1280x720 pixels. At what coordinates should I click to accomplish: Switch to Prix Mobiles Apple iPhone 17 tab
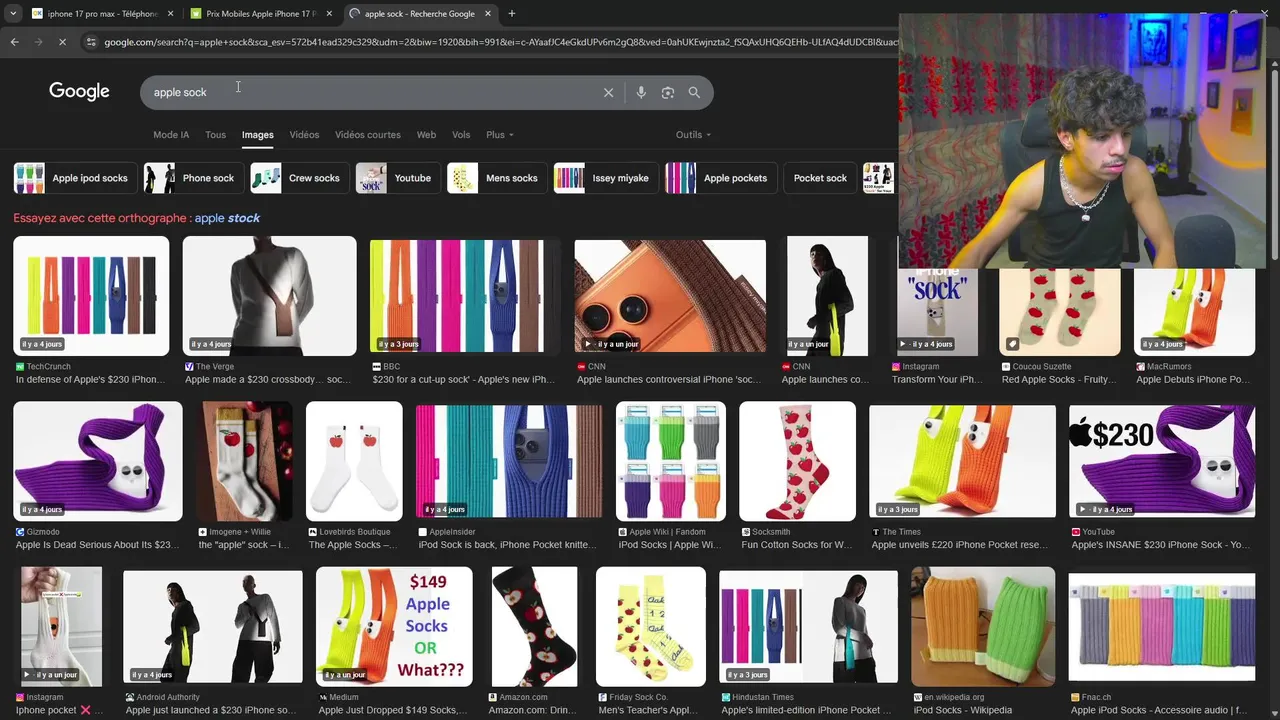[261, 14]
